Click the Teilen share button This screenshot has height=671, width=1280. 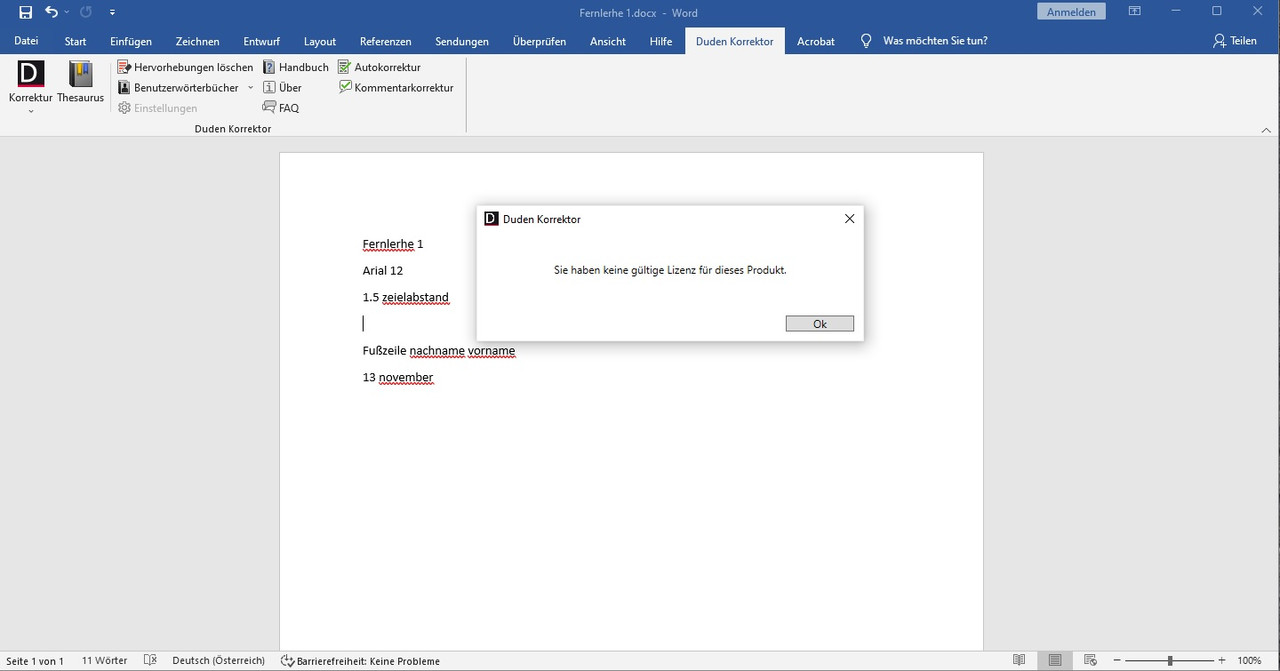point(1235,41)
